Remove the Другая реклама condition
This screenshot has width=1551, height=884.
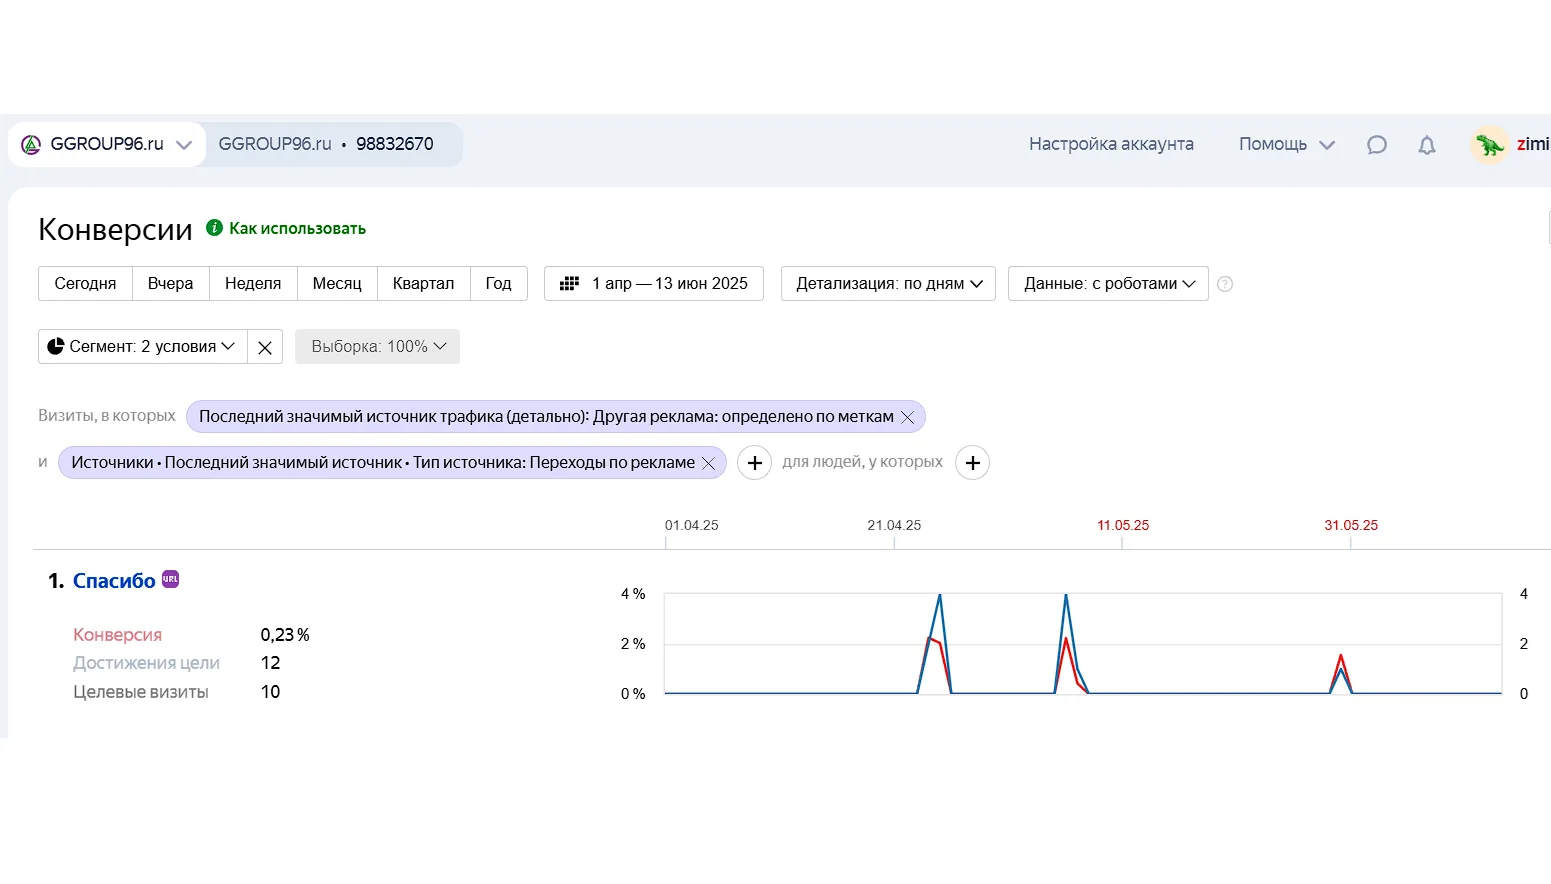point(908,417)
